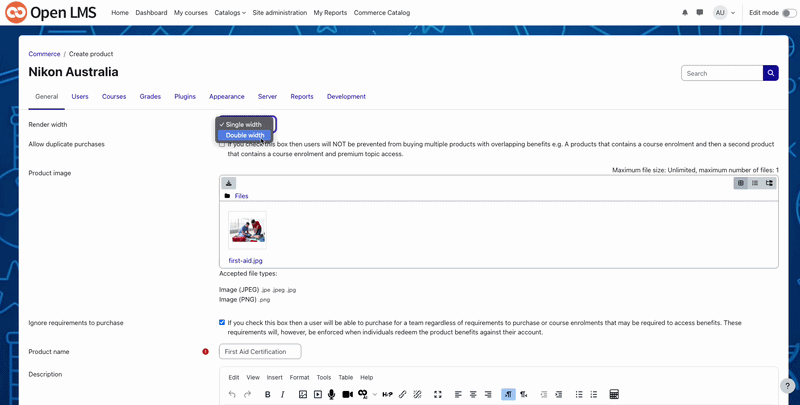
Task: Insert a bulleted list
Action: pyautogui.click(x=579, y=394)
